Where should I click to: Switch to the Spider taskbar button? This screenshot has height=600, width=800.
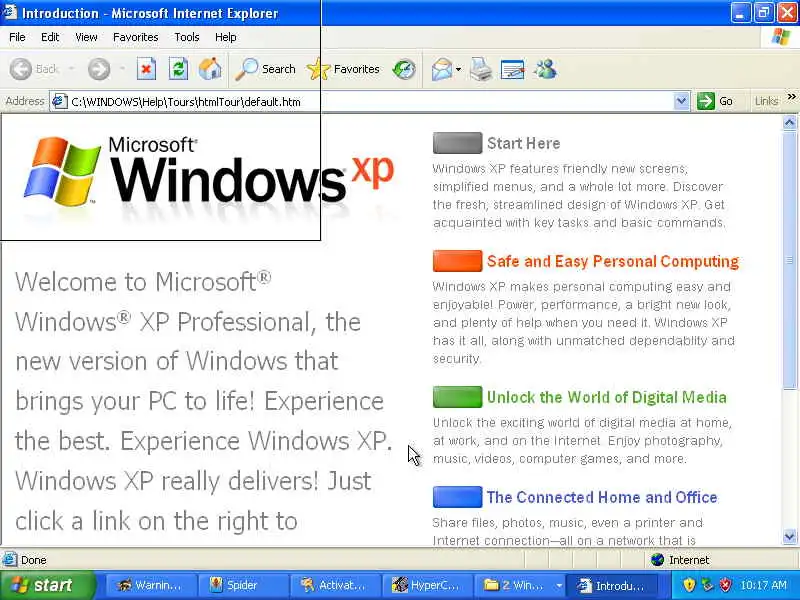[243, 586]
